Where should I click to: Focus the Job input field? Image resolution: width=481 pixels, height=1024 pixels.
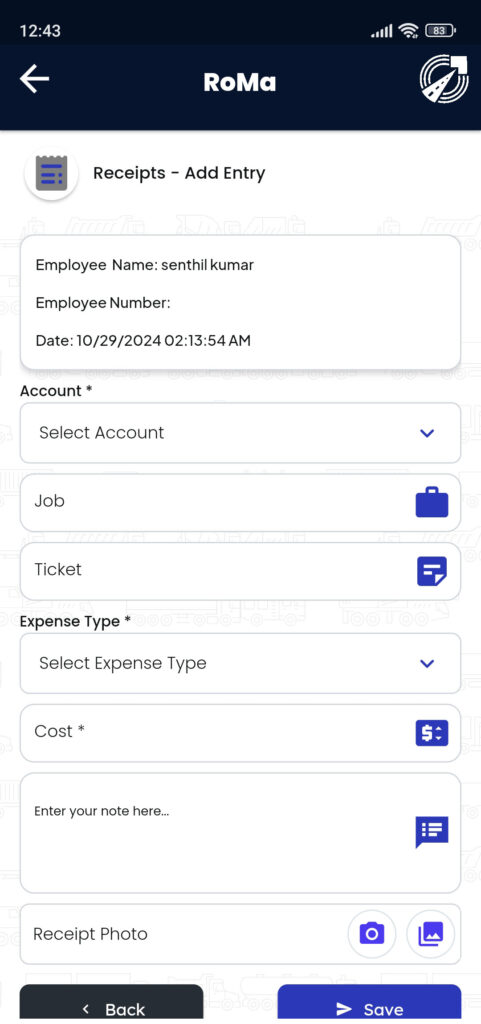coord(240,502)
